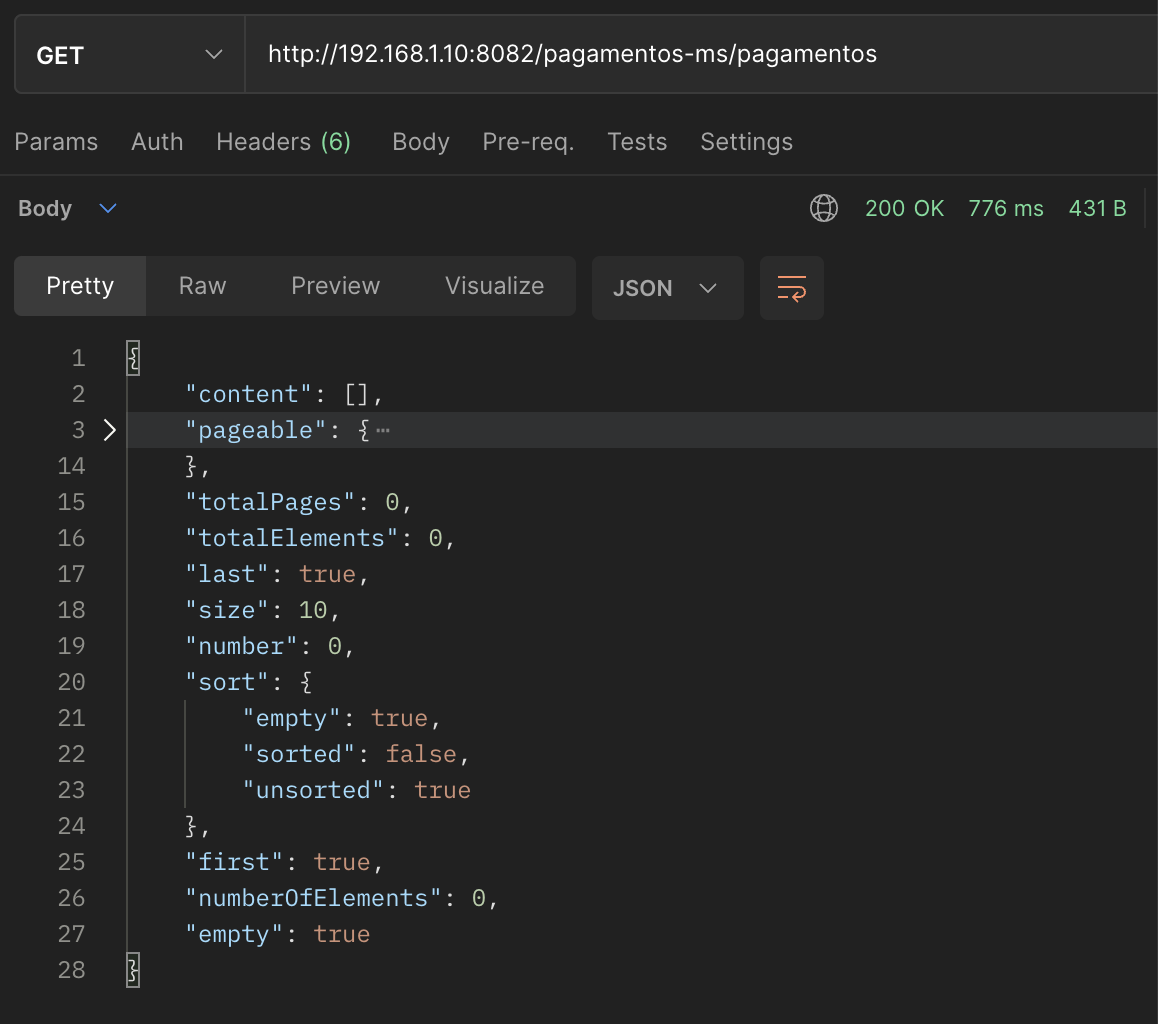Click the "totalElements" key
Image resolution: width=1158 pixels, height=1024 pixels.
pos(292,538)
